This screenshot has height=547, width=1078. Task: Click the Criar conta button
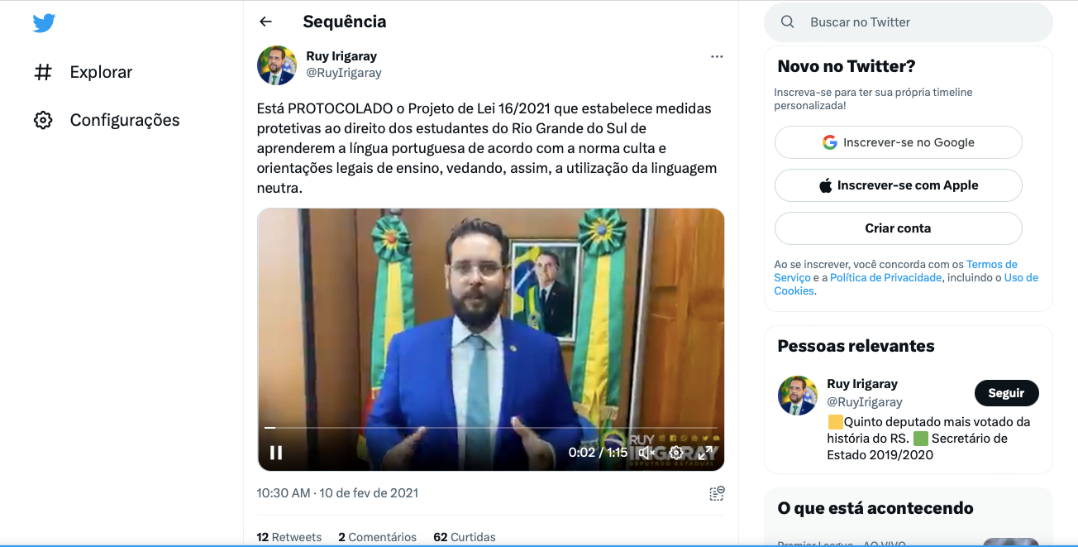coord(898,228)
